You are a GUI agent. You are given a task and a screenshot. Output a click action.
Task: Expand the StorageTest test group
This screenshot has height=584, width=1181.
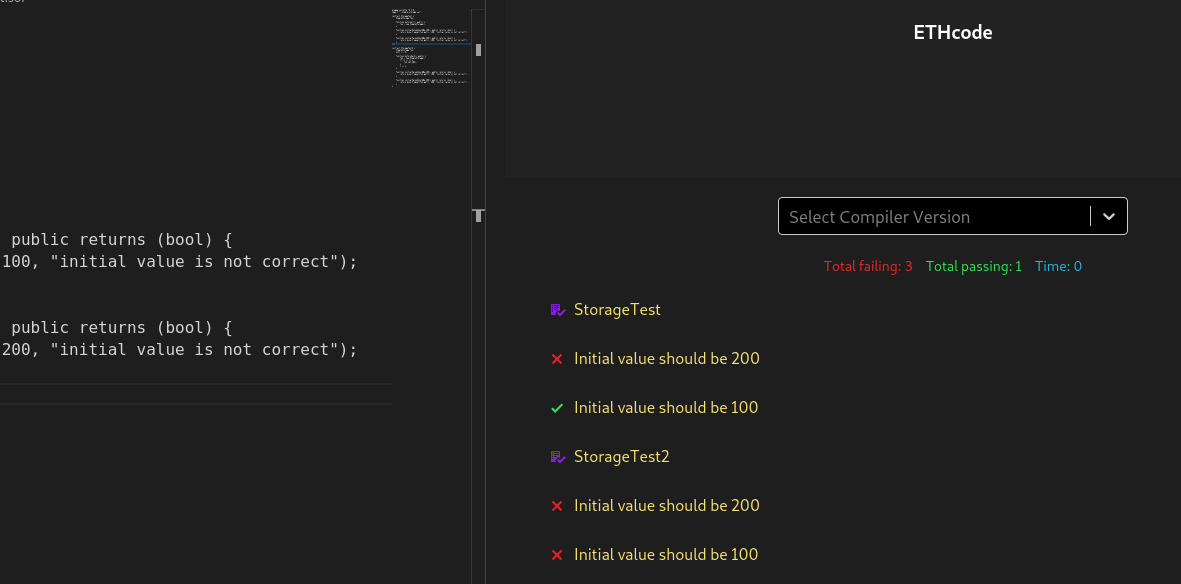(x=617, y=310)
